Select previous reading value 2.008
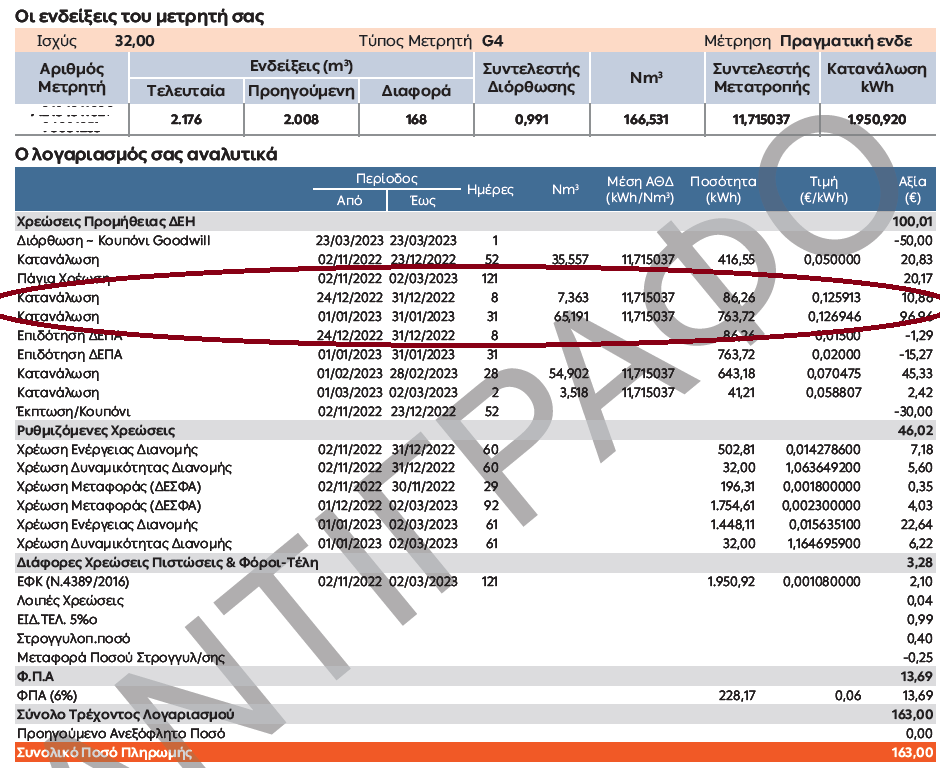Image resolution: width=940 pixels, height=768 pixels. tap(301, 119)
